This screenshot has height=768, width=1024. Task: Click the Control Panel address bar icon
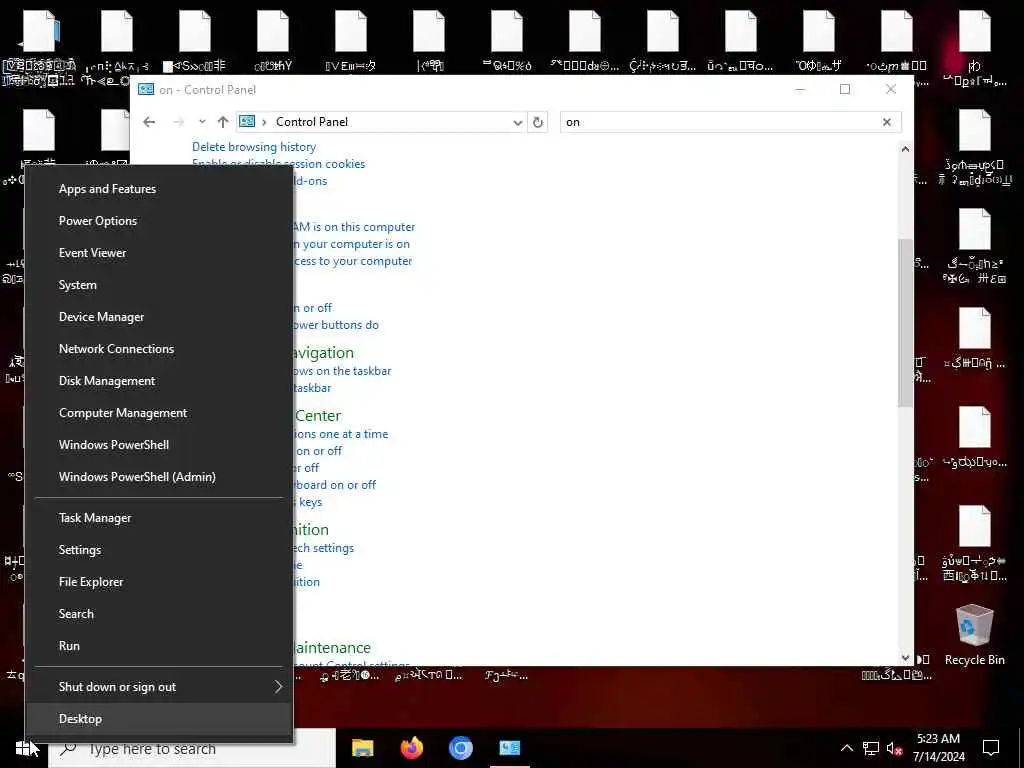247,121
